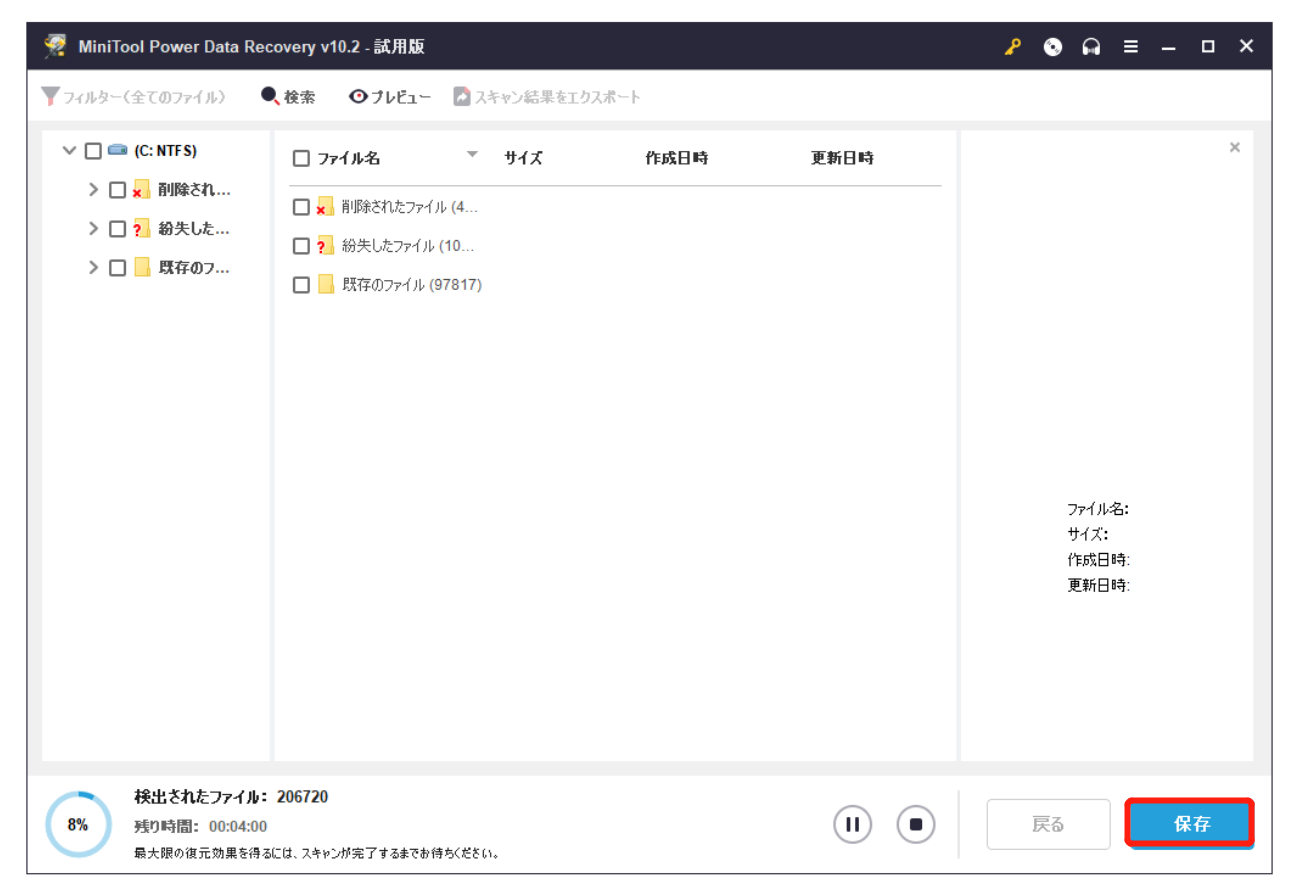Click the 戻る back button
This screenshot has width=1292, height=893.
[x=1048, y=824]
